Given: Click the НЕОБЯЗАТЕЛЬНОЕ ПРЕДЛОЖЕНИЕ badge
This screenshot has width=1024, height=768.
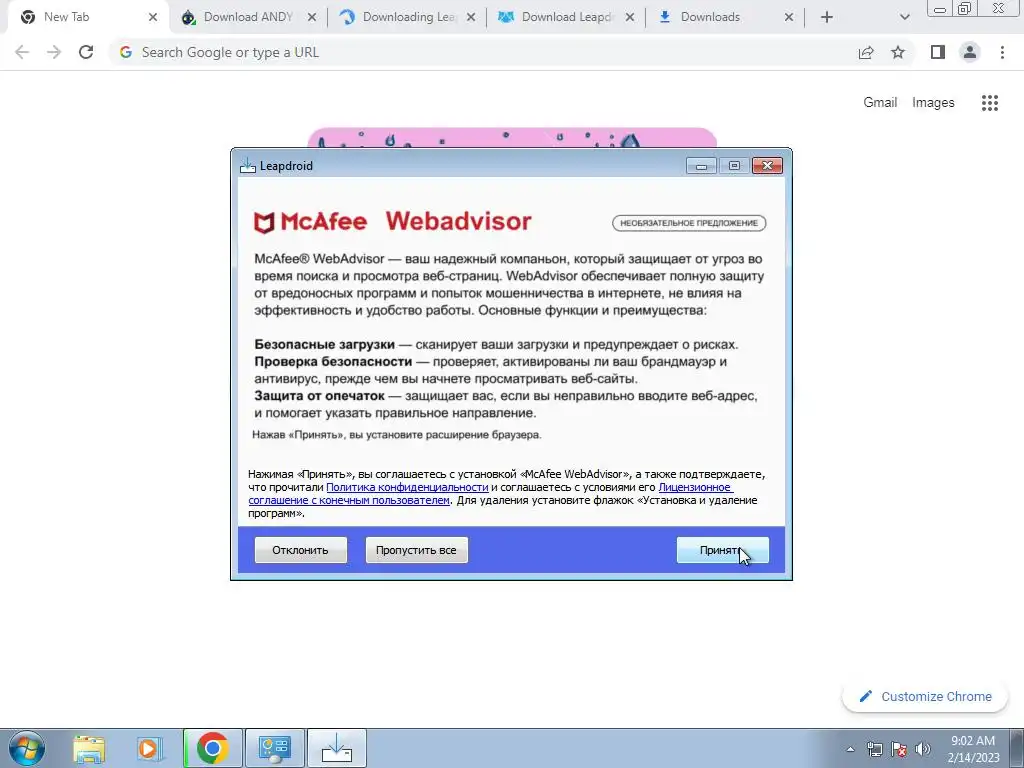Looking at the screenshot, I should pyautogui.click(x=689, y=223).
